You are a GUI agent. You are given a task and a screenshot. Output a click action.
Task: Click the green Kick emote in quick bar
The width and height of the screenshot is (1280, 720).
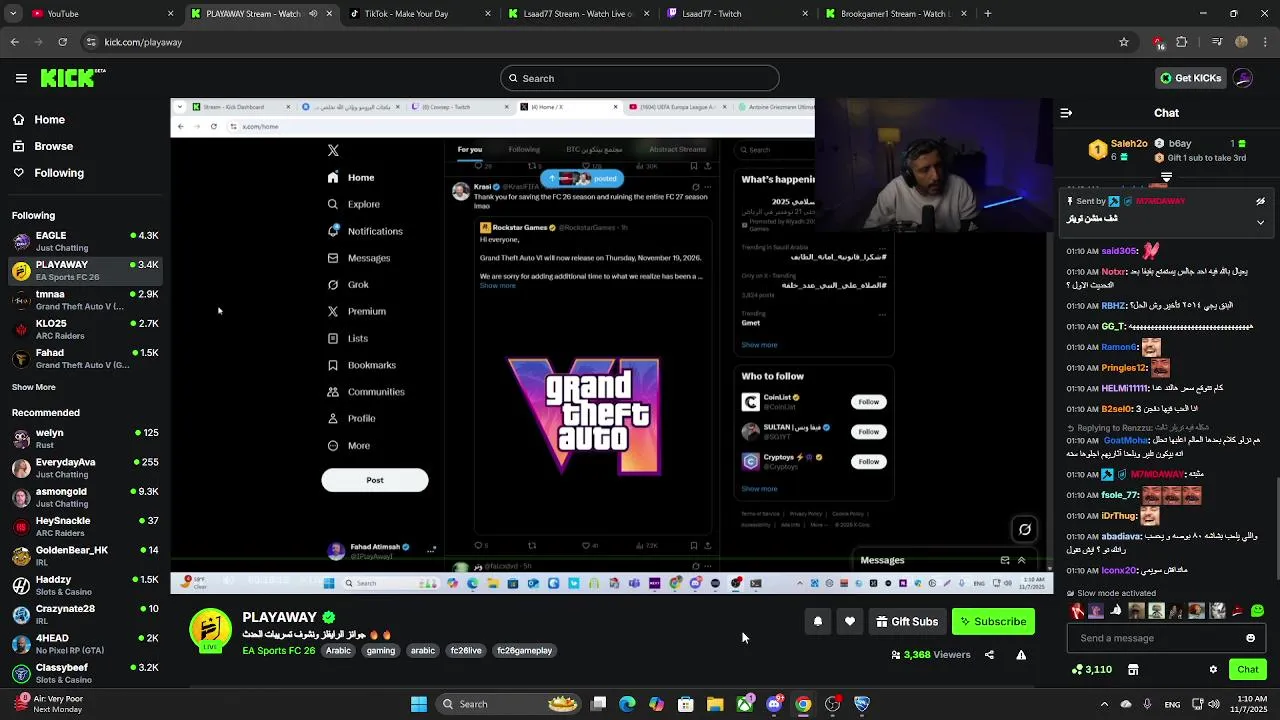pos(1258,611)
